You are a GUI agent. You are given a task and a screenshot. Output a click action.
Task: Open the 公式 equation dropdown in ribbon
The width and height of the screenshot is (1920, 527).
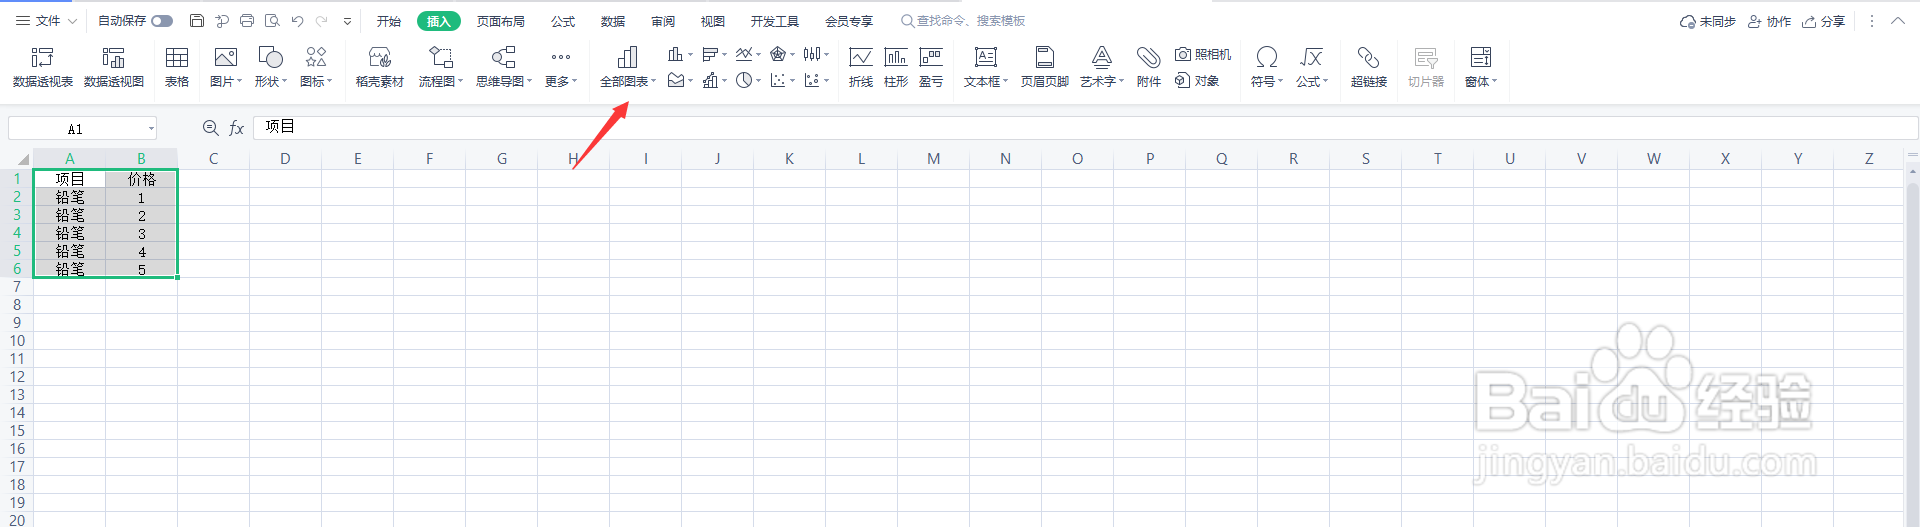click(1312, 67)
